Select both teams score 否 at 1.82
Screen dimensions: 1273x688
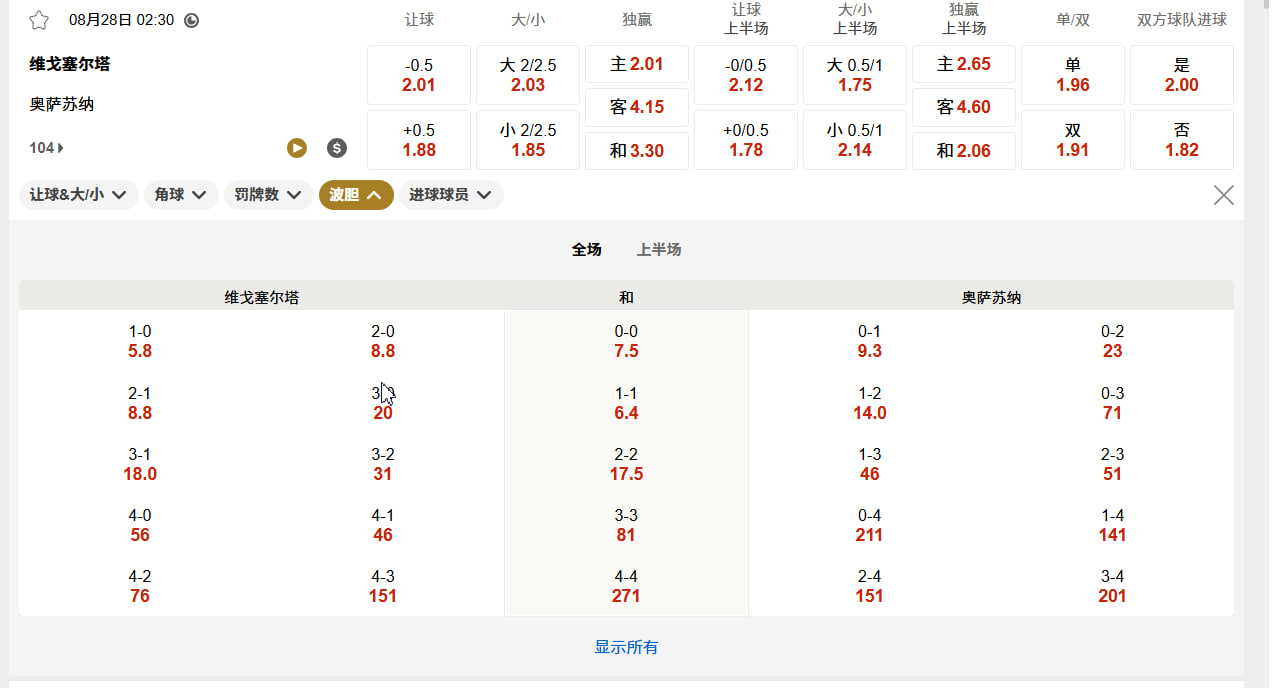click(x=1182, y=140)
